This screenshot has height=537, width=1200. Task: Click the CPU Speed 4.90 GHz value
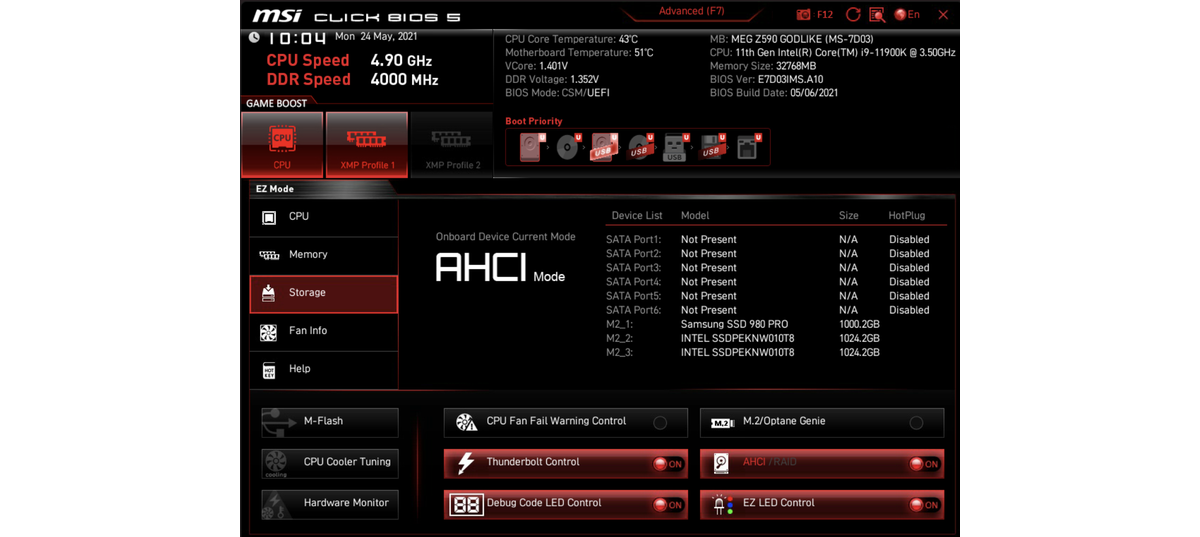[x=401, y=60]
